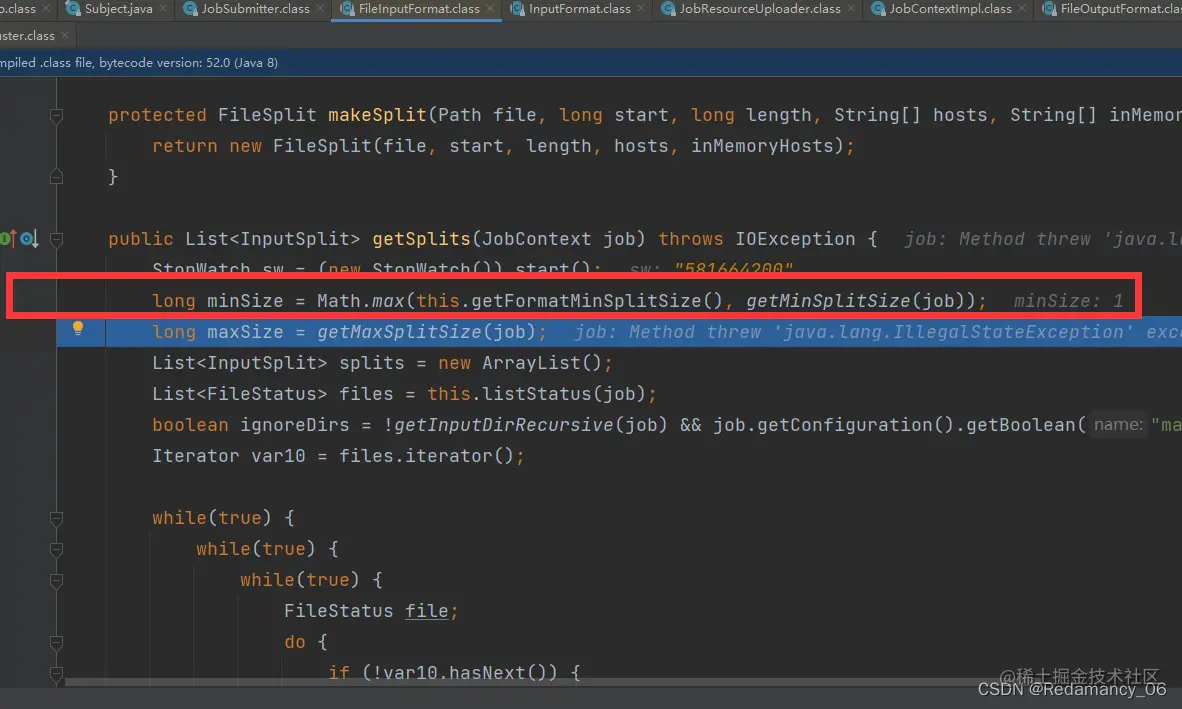Viewport: 1182px width, 709px height.
Task: Click 'getConfiguration()' in the ignoreDirs line
Action: pyautogui.click(x=856, y=425)
